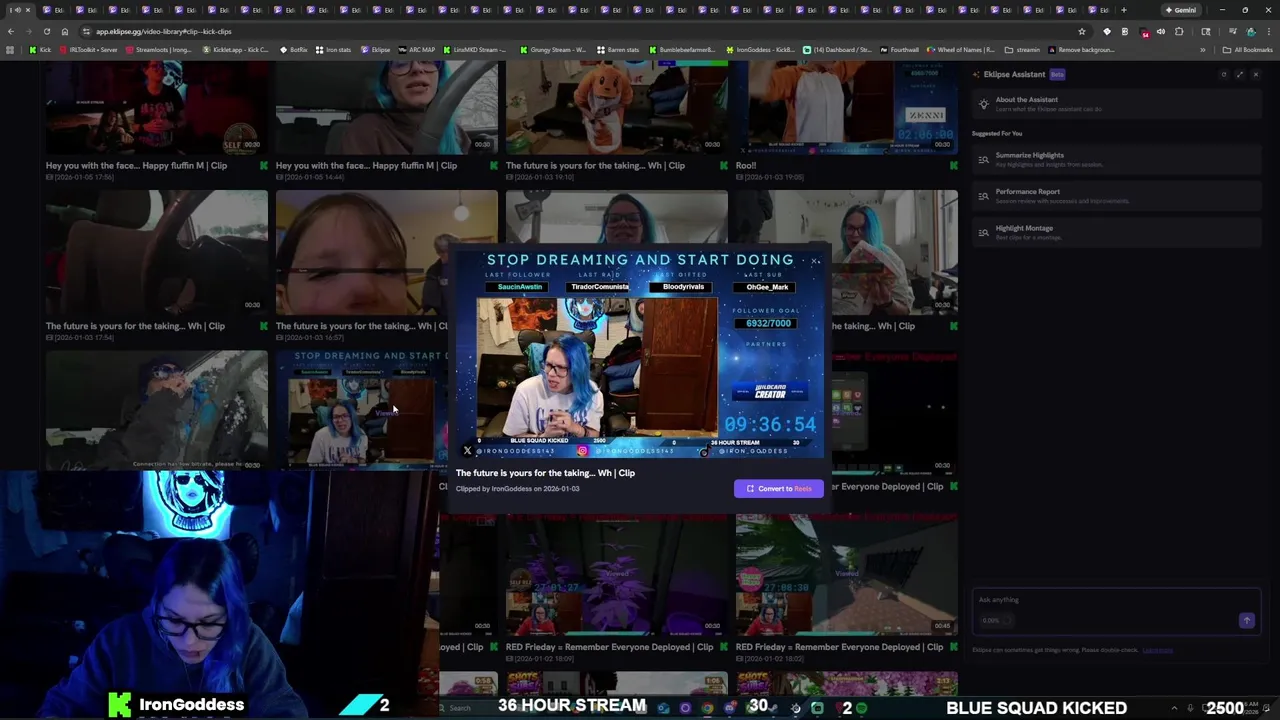Image resolution: width=1280 pixels, height=720 pixels.
Task: Open the Kick bookmark
Action: [x=40, y=49]
